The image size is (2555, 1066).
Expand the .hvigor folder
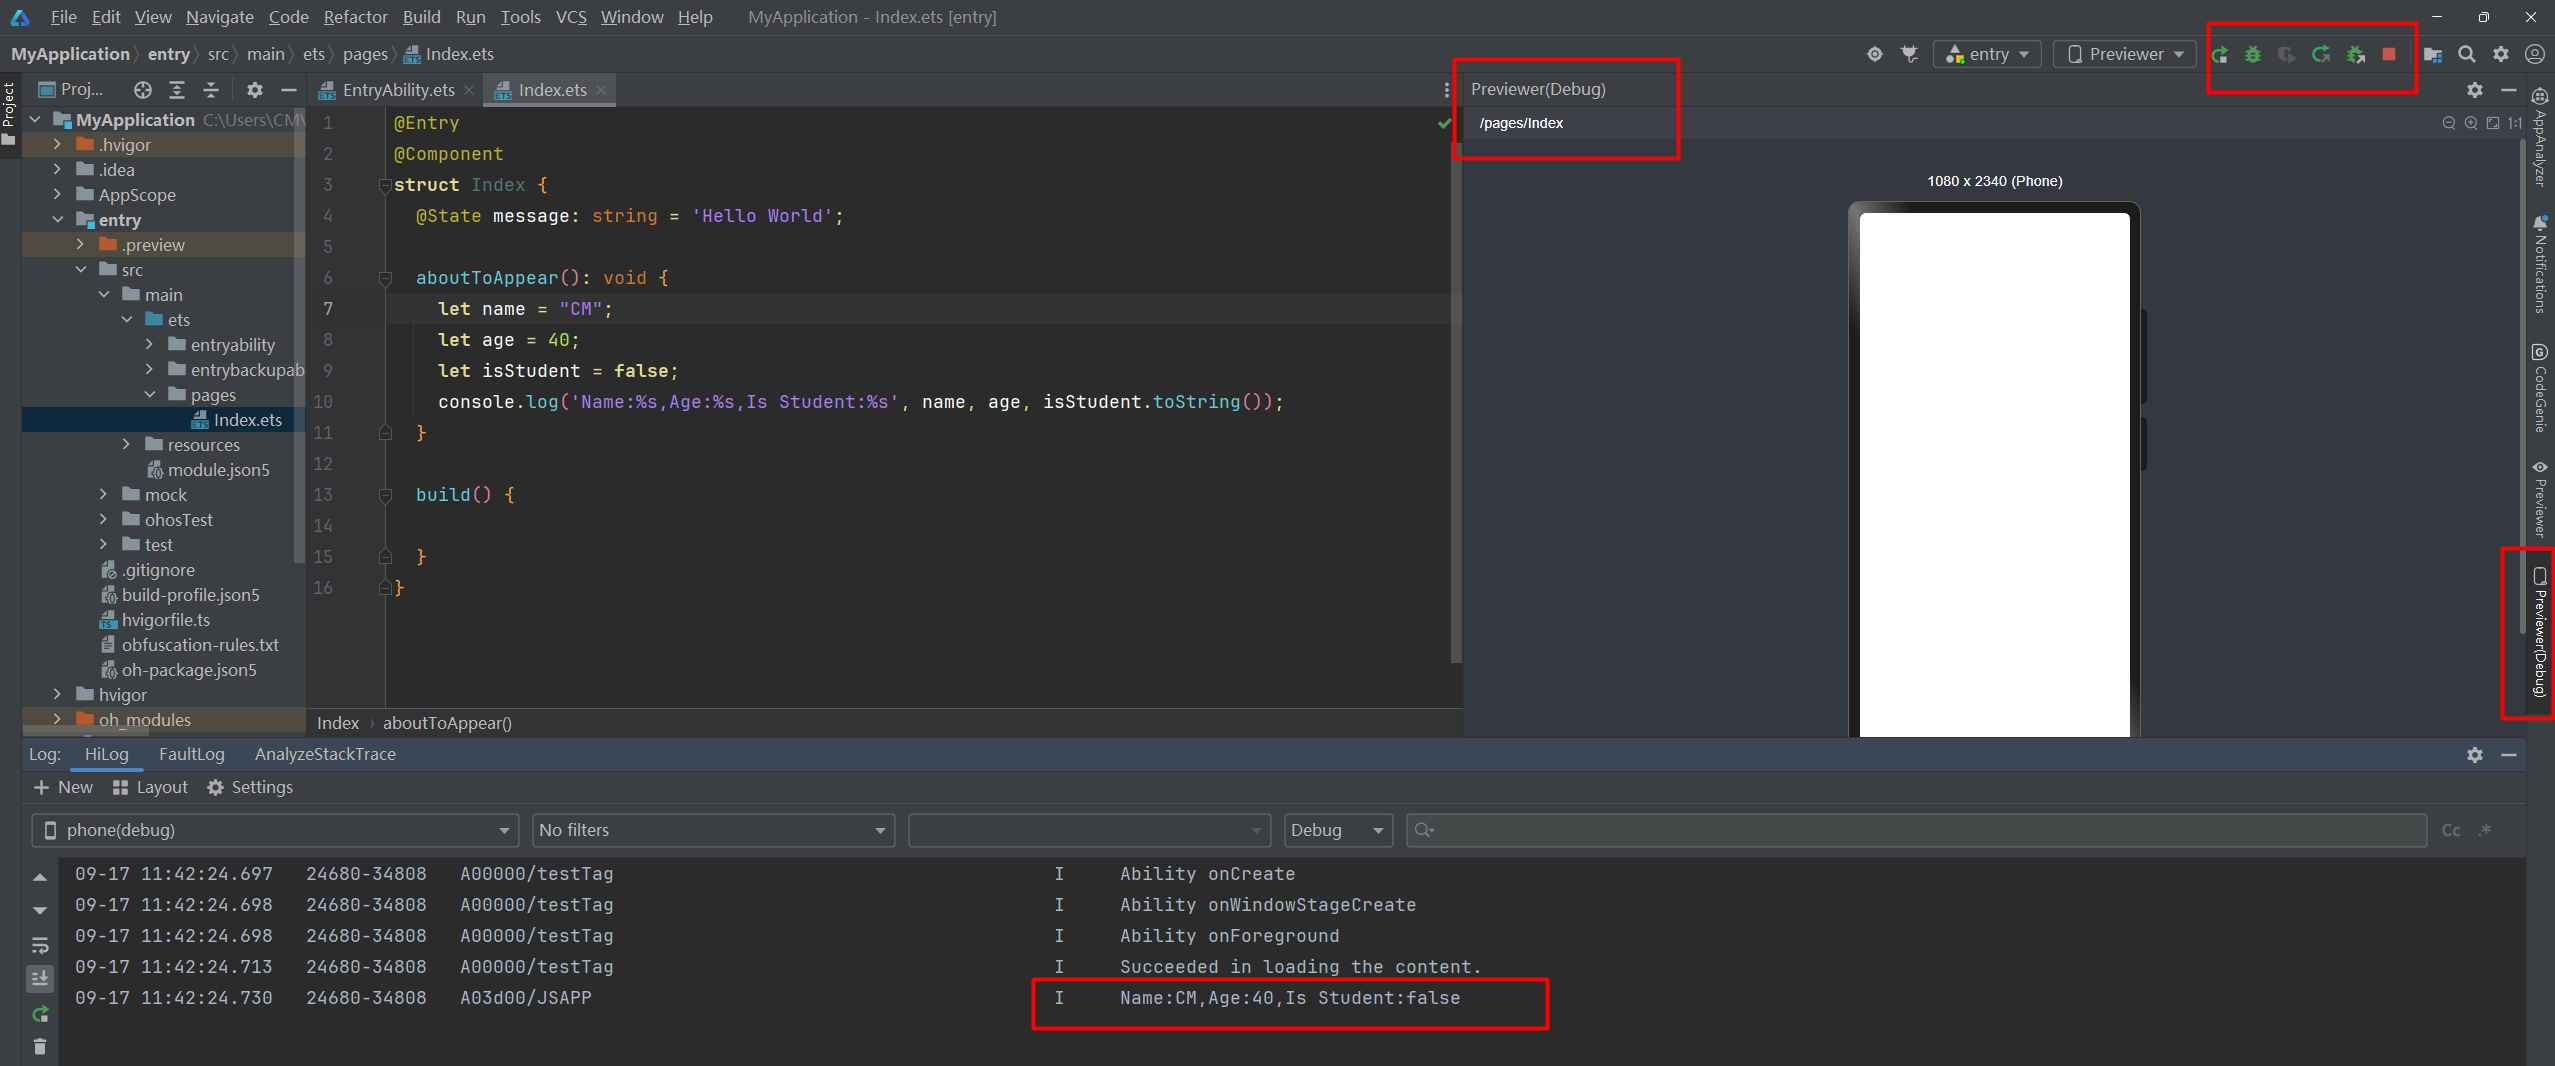57,145
